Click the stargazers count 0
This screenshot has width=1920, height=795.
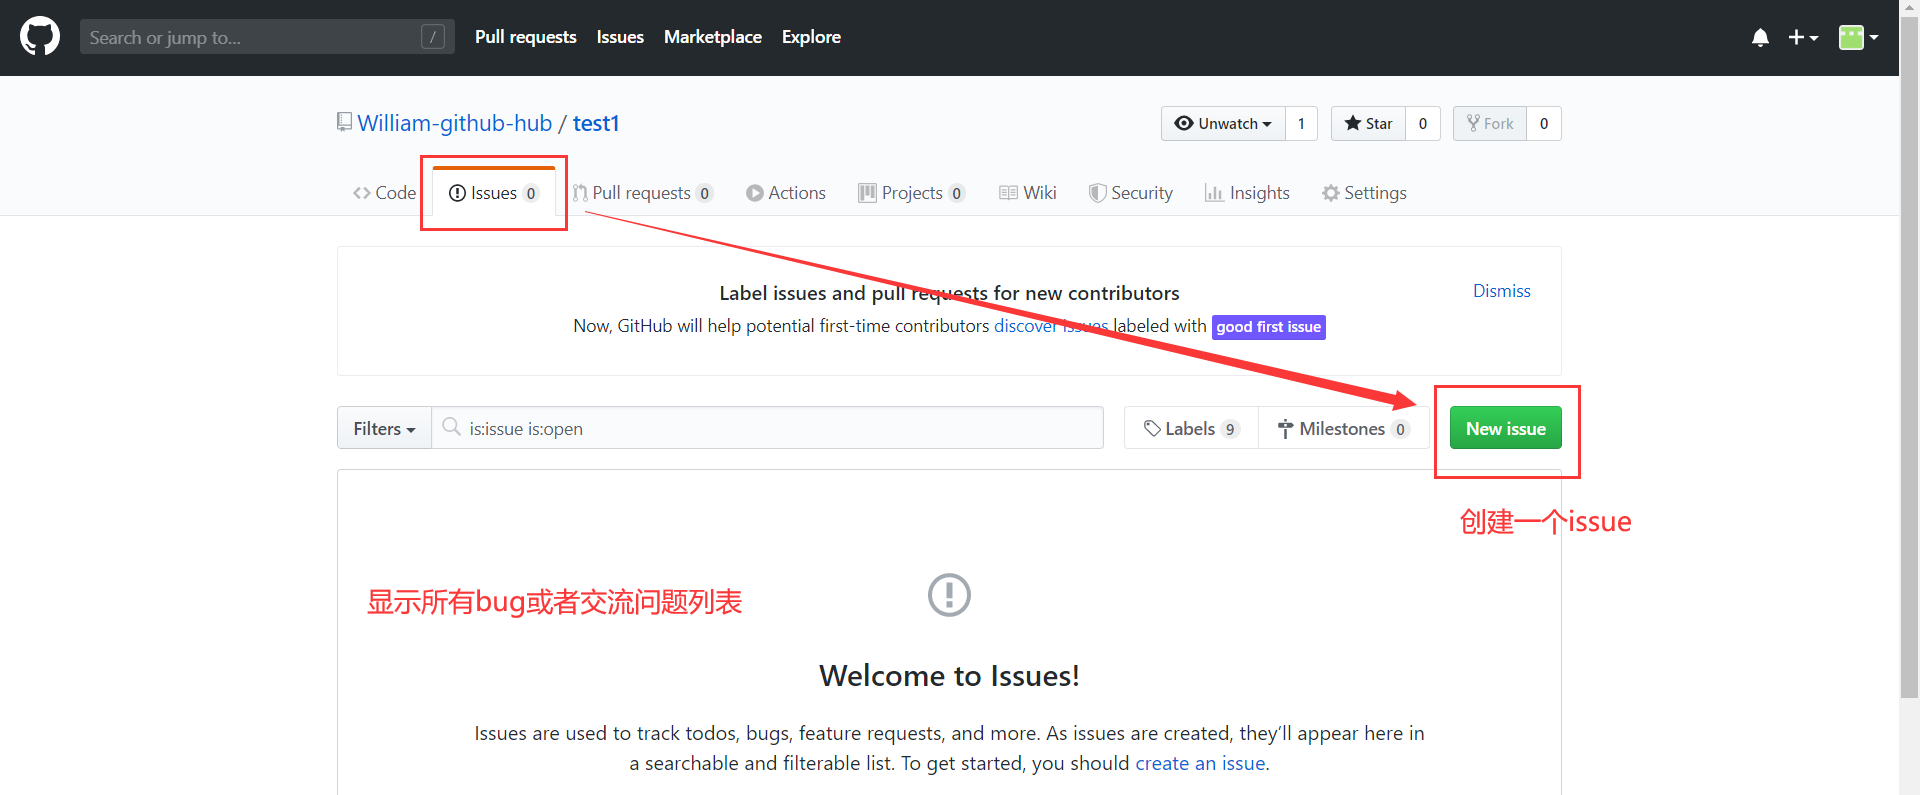point(1423,124)
